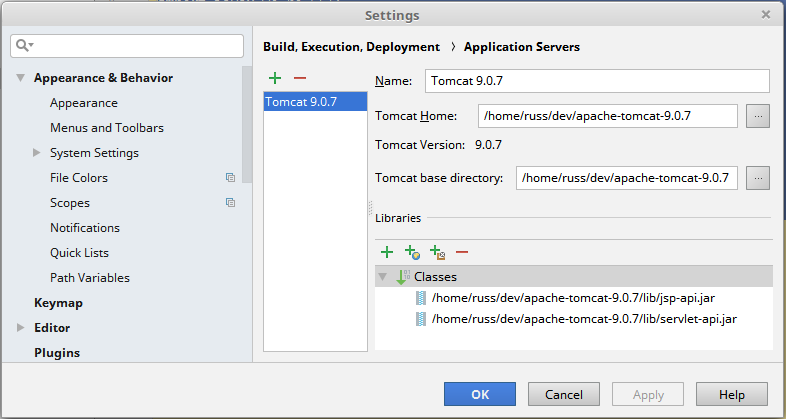Open Quick Lists settings

click(79, 253)
